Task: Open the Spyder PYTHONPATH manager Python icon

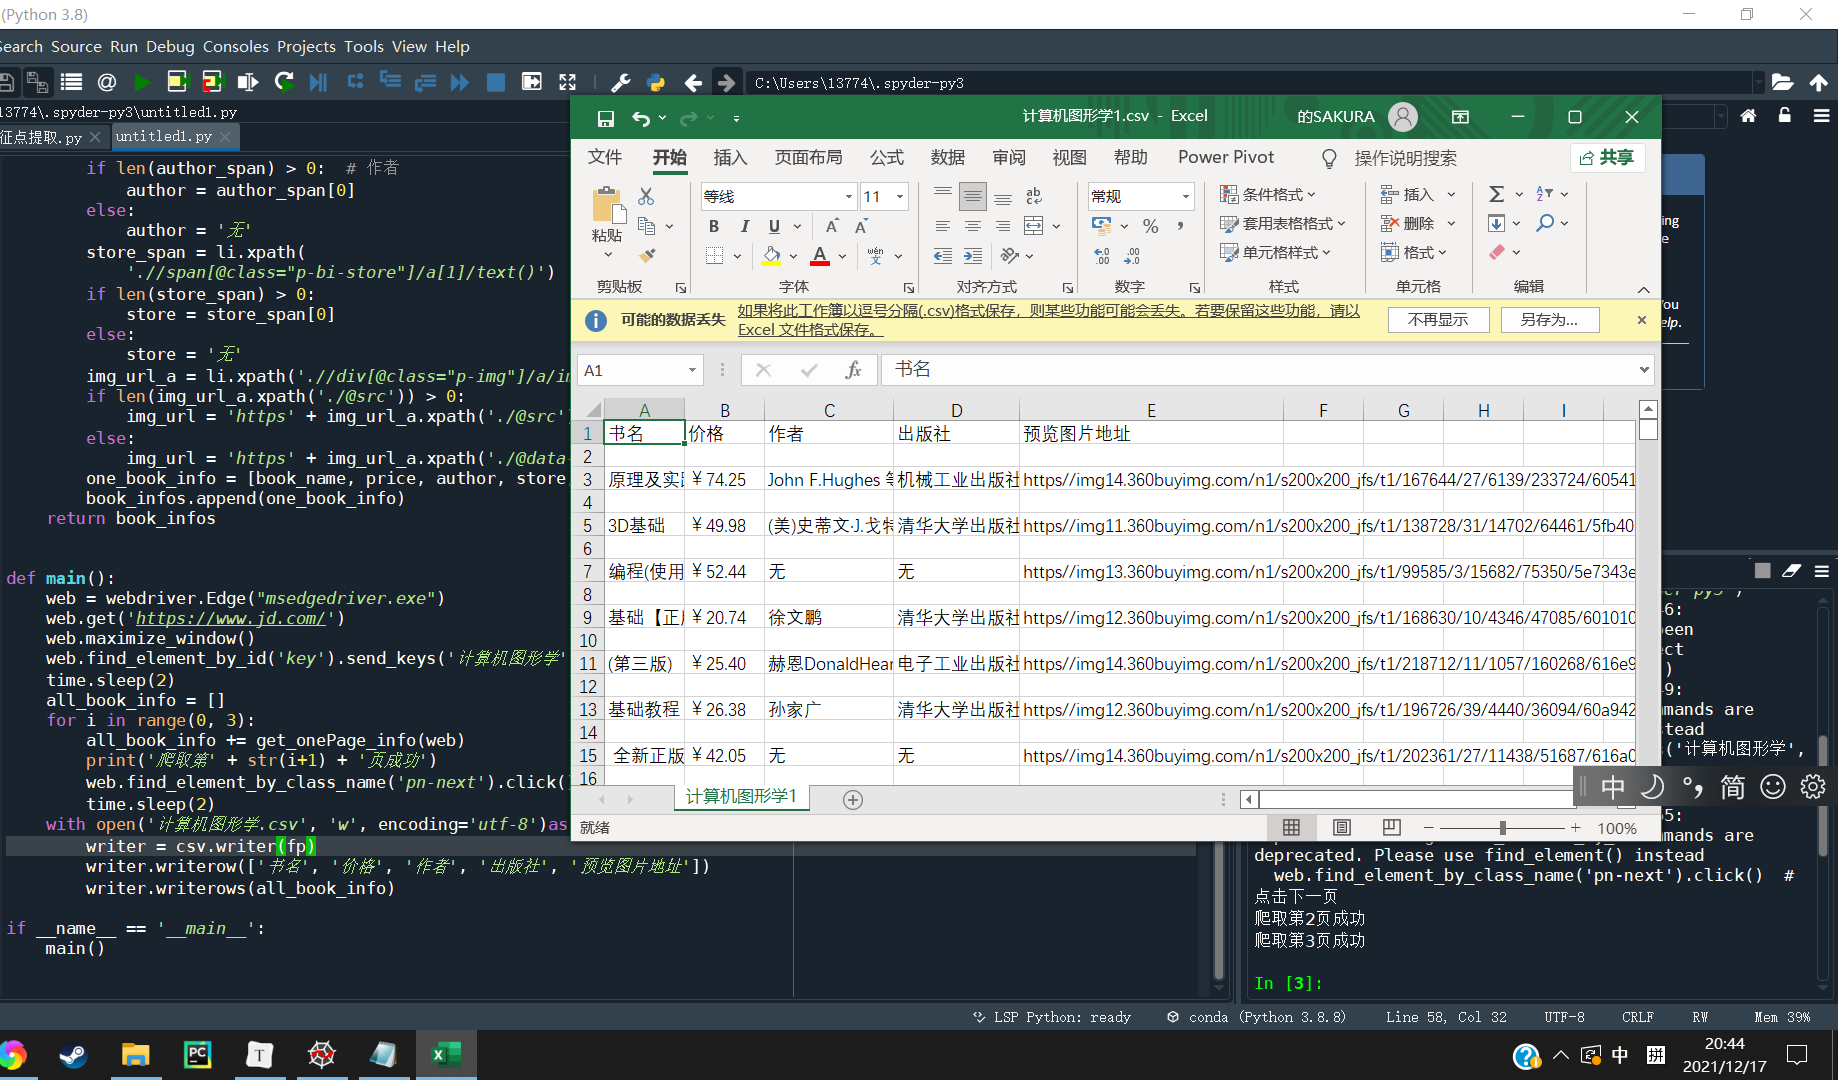Action: 656,83
